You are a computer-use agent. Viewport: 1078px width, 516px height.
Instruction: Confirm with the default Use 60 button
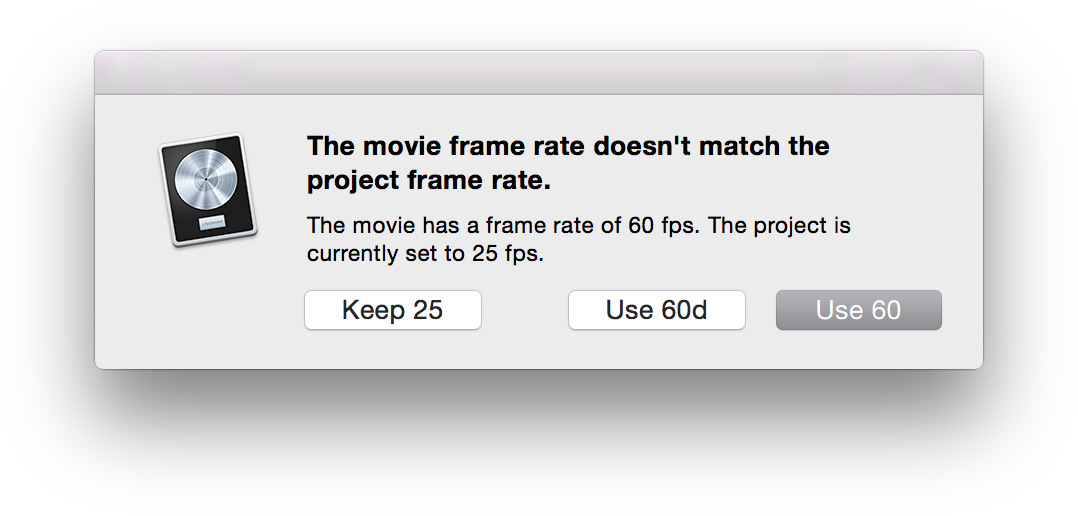pyautogui.click(x=859, y=310)
